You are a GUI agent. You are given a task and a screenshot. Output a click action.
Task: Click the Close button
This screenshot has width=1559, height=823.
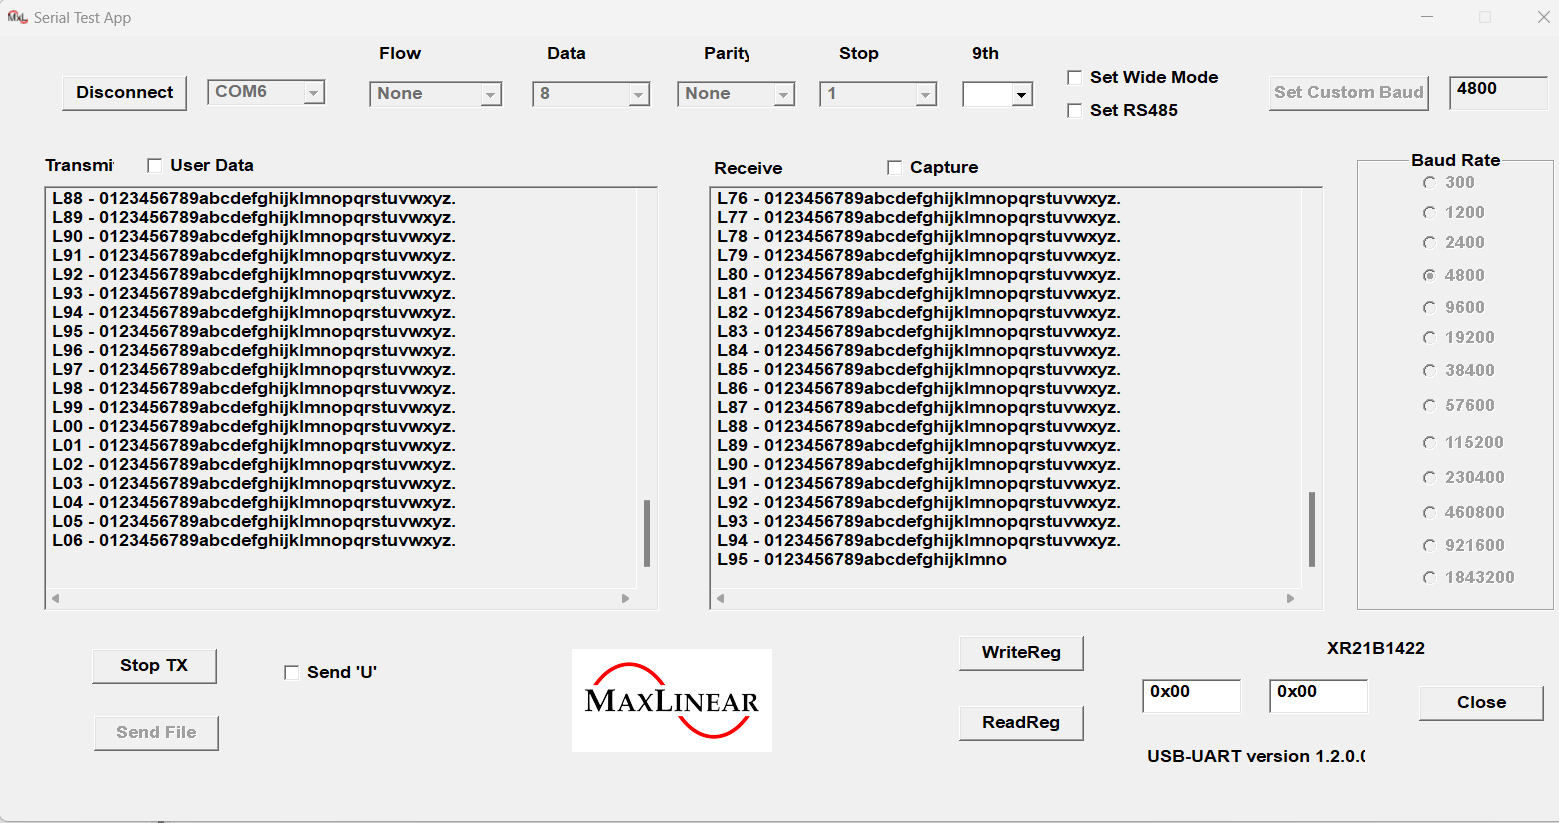point(1480,702)
